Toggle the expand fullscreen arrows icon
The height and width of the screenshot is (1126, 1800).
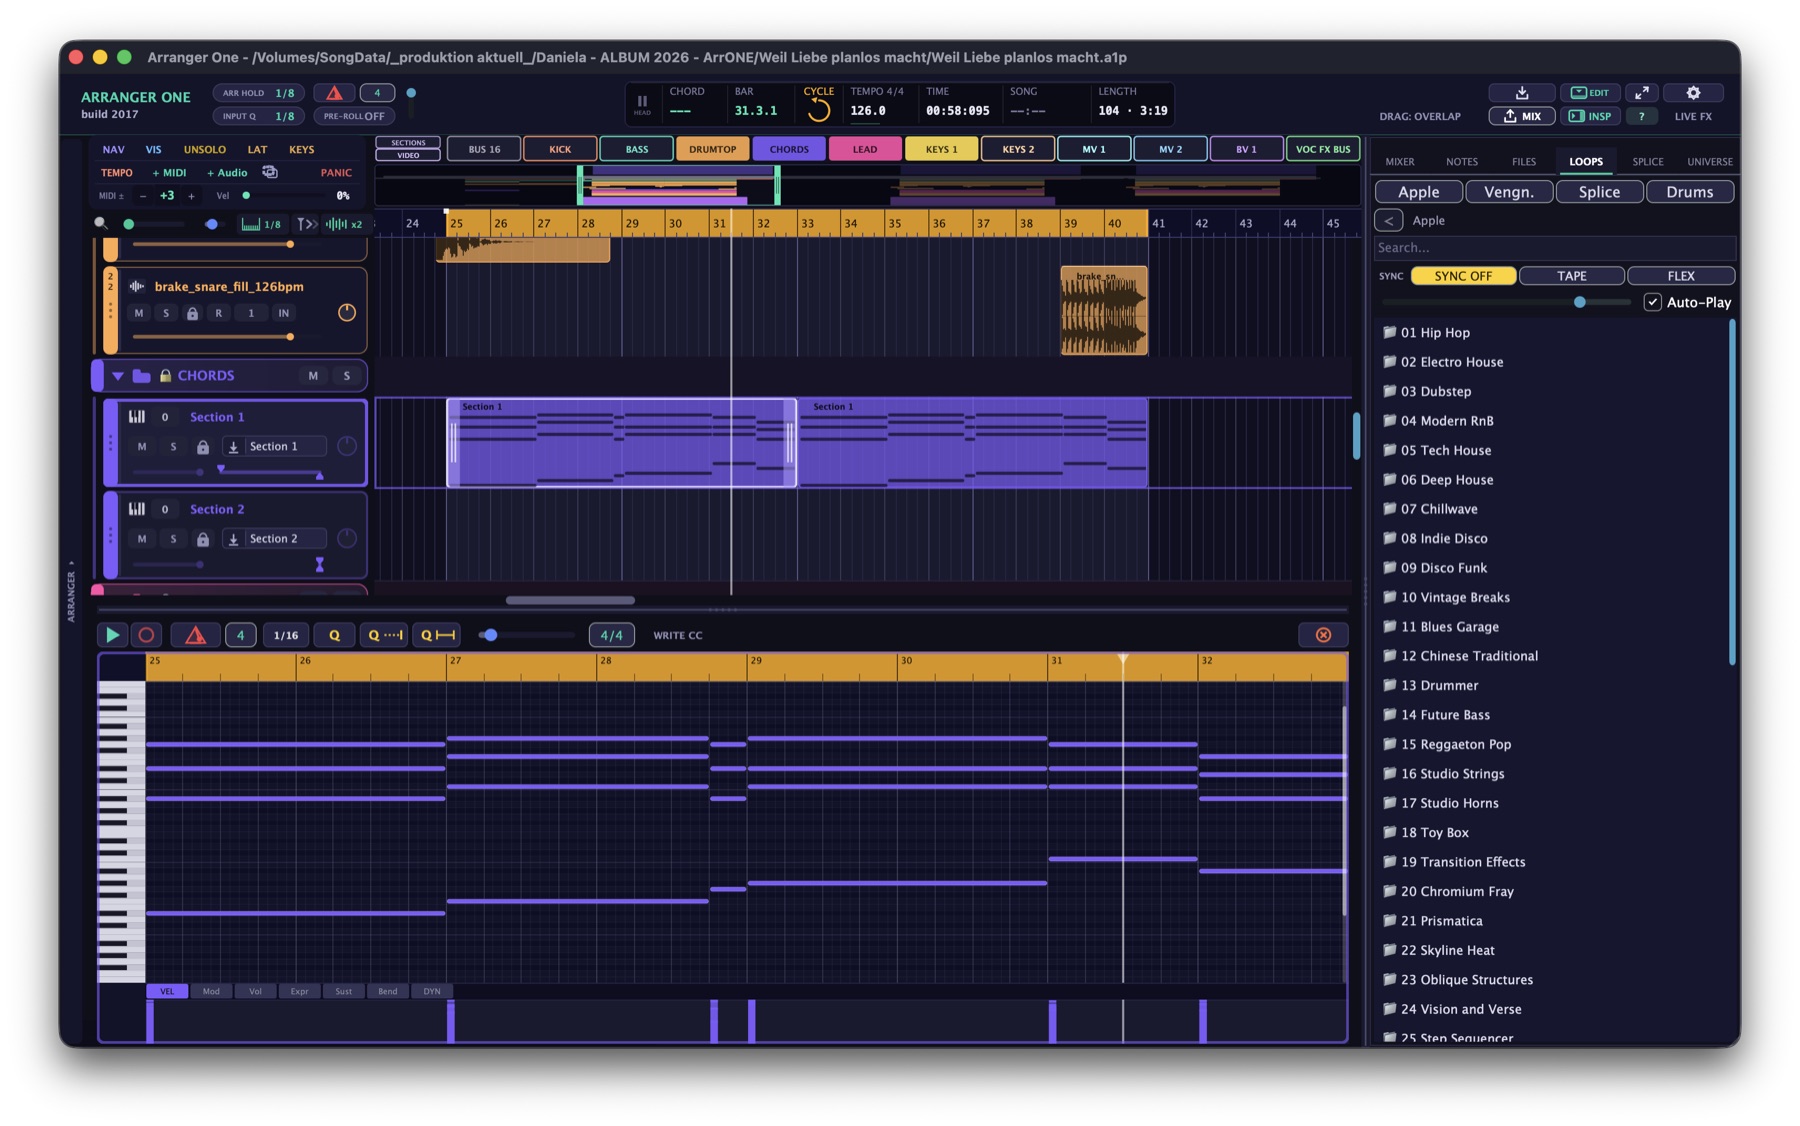1641,93
